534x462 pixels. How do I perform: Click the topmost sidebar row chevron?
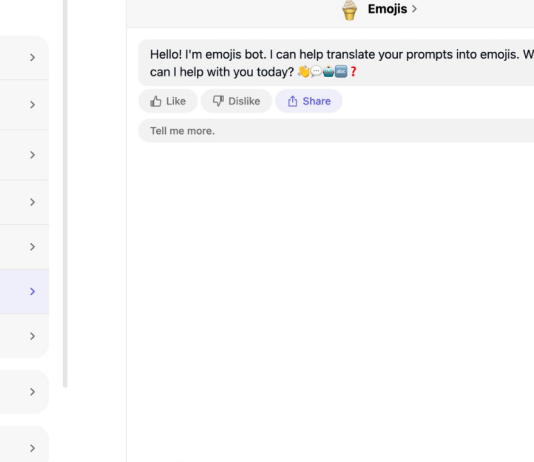point(32,58)
